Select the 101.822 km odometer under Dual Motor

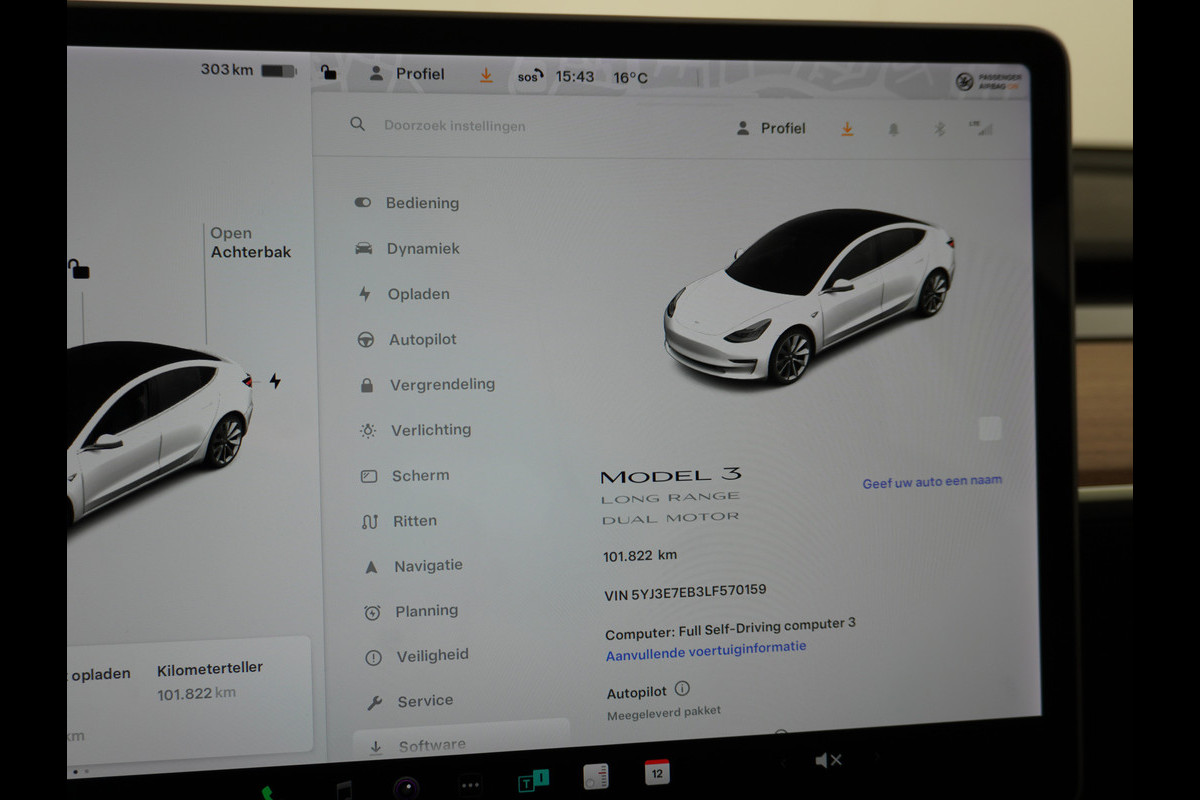(640, 556)
